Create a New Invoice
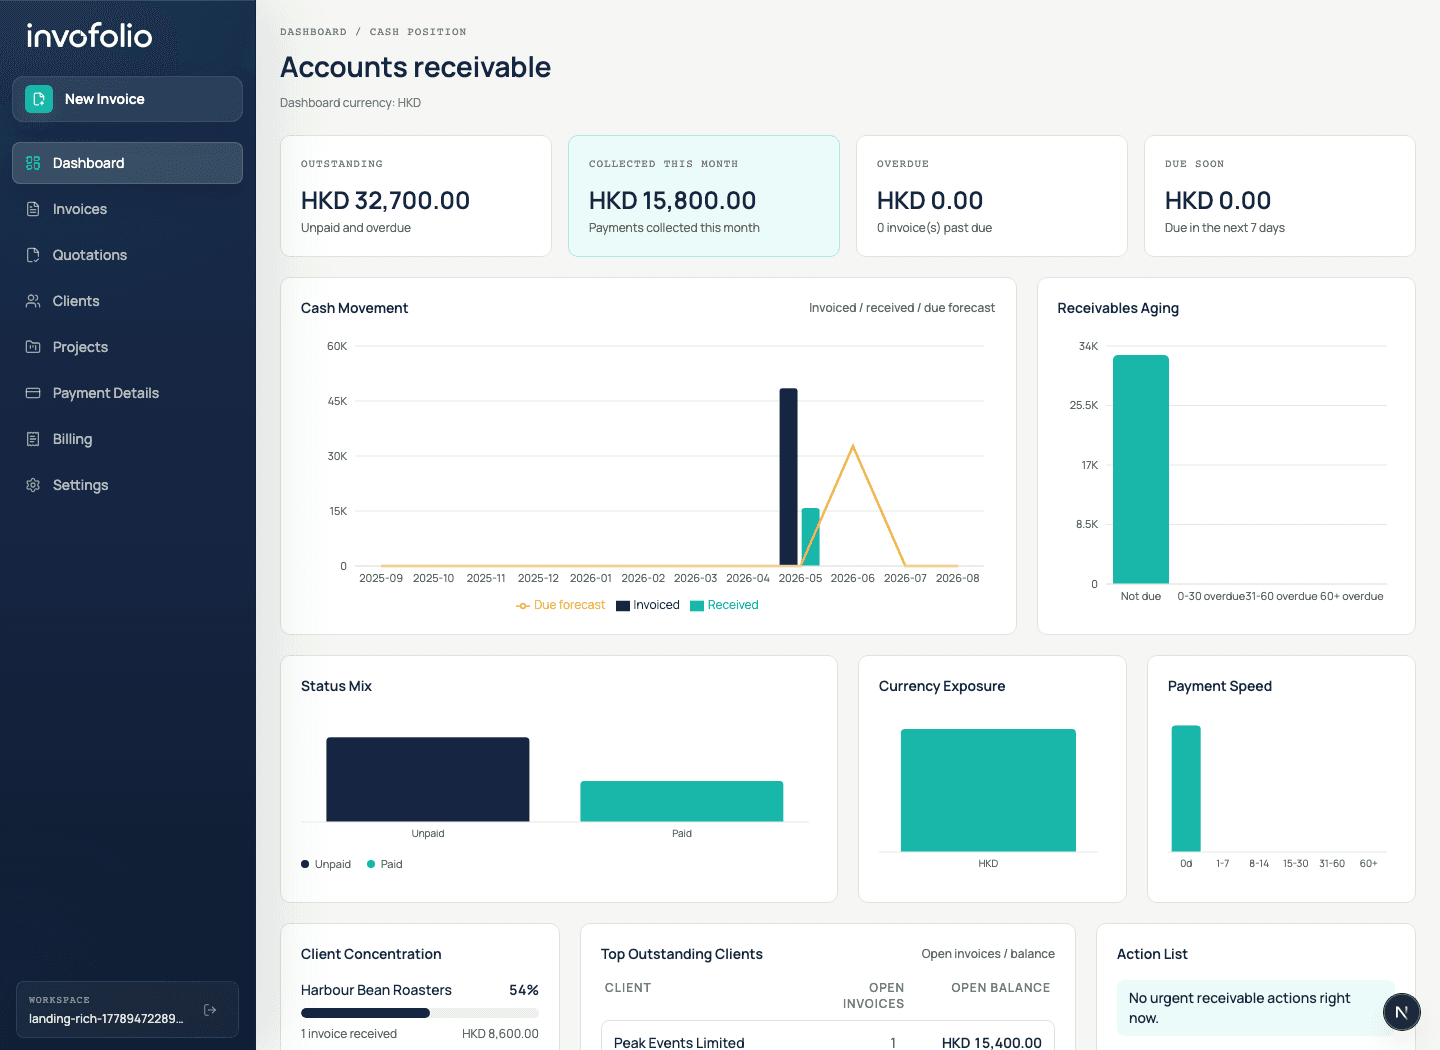Screen dimensions: 1440x1050 click(127, 99)
